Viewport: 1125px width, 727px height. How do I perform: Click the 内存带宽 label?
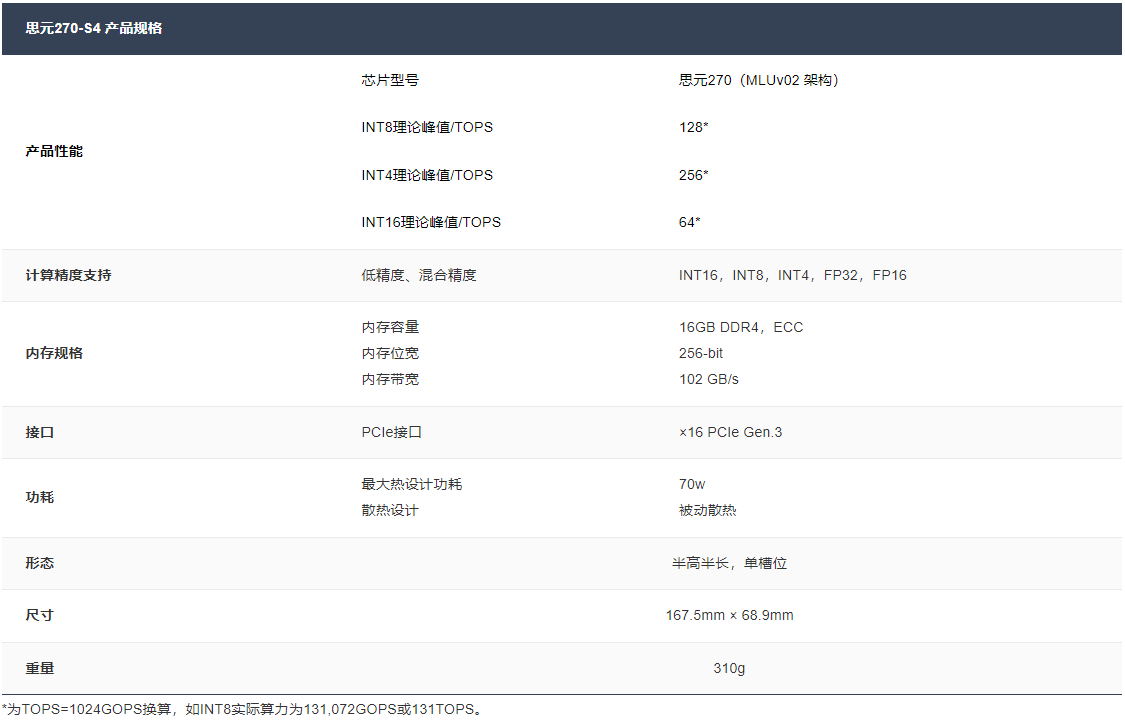click(x=390, y=380)
